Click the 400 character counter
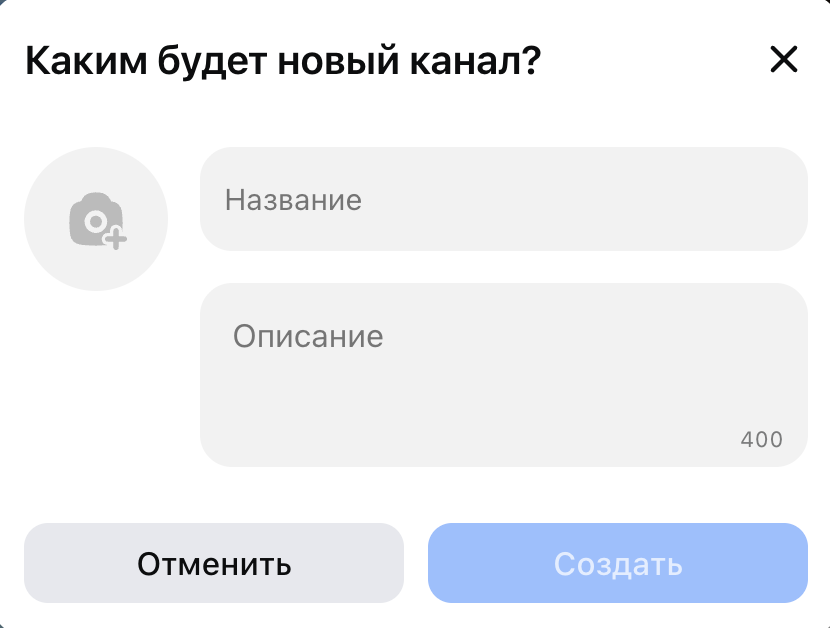This screenshot has width=830, height=628. pyautogui.click(x=762, y=440)
